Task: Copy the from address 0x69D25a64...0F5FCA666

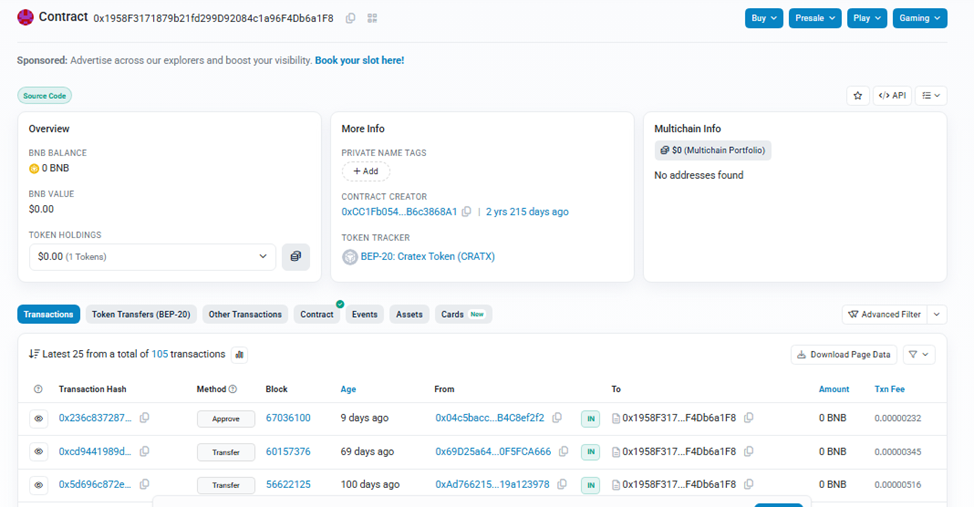Action: [x=563, y=452]
